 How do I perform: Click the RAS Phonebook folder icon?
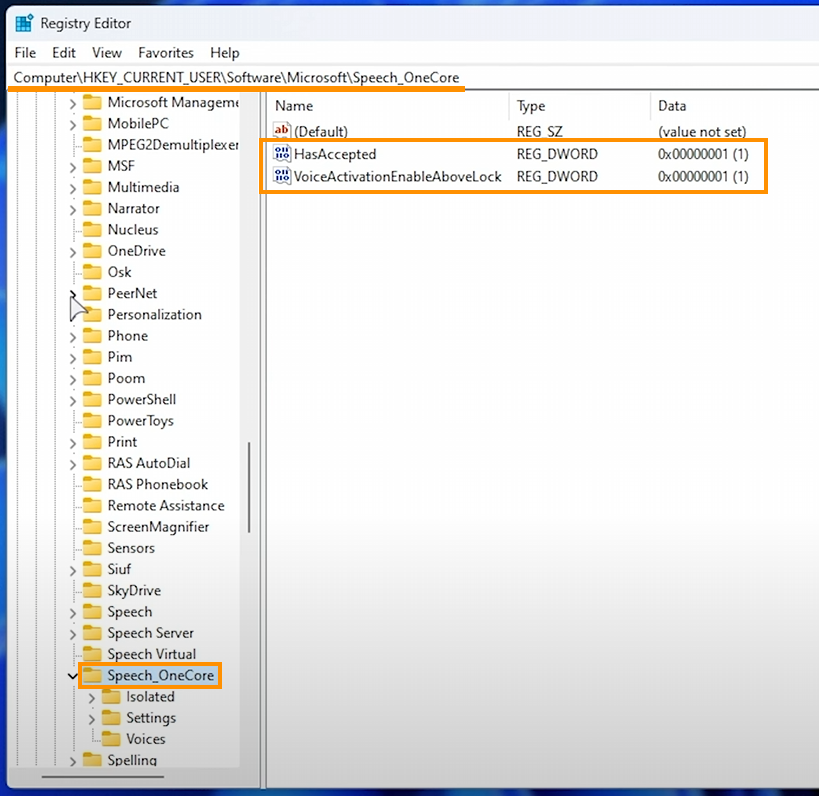pyautogui.click(x=92, y=484)
